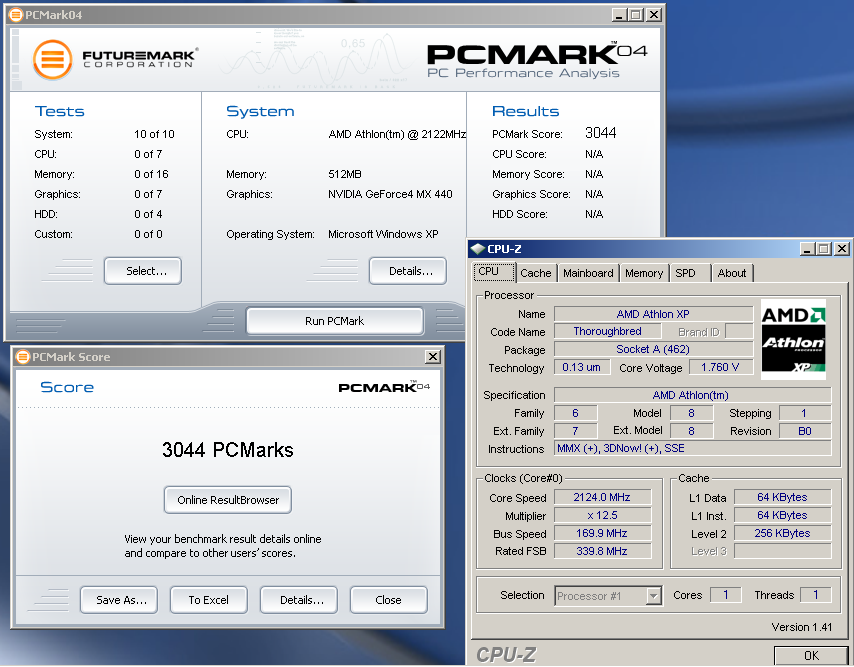Click the Graphics text NVIDIA GeForce4 MX 440
This screenshot has width=854, height=667.
click(390, 194)
